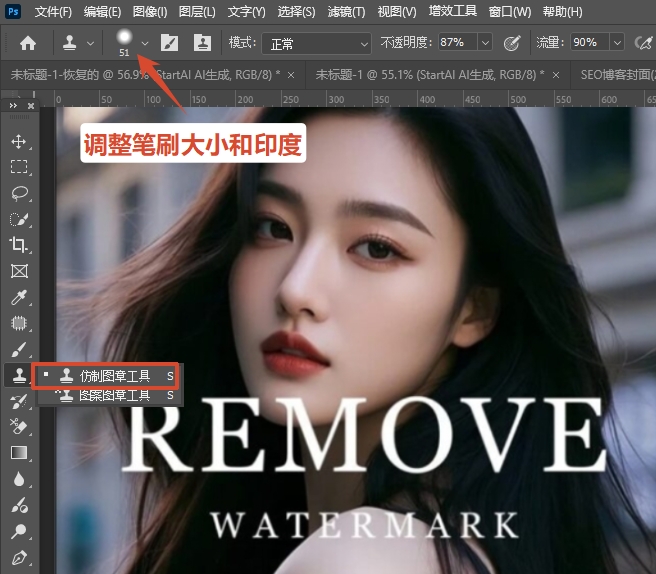The width and height of the screenshot is (656, 574).
Task: Open the 选择(S) menu
Action: 296,11
